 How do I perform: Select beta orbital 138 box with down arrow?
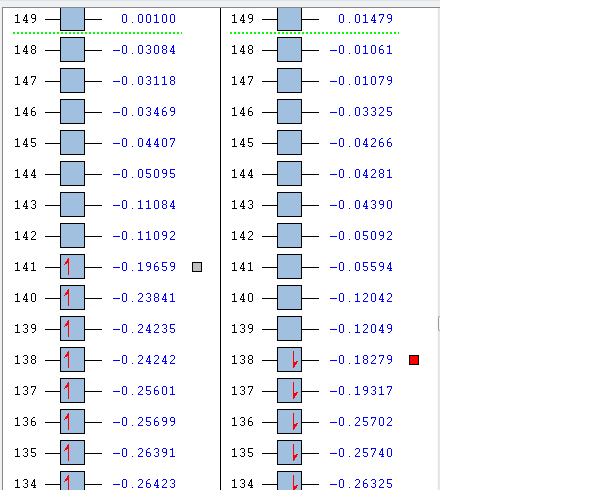click(x=289, y=360)
